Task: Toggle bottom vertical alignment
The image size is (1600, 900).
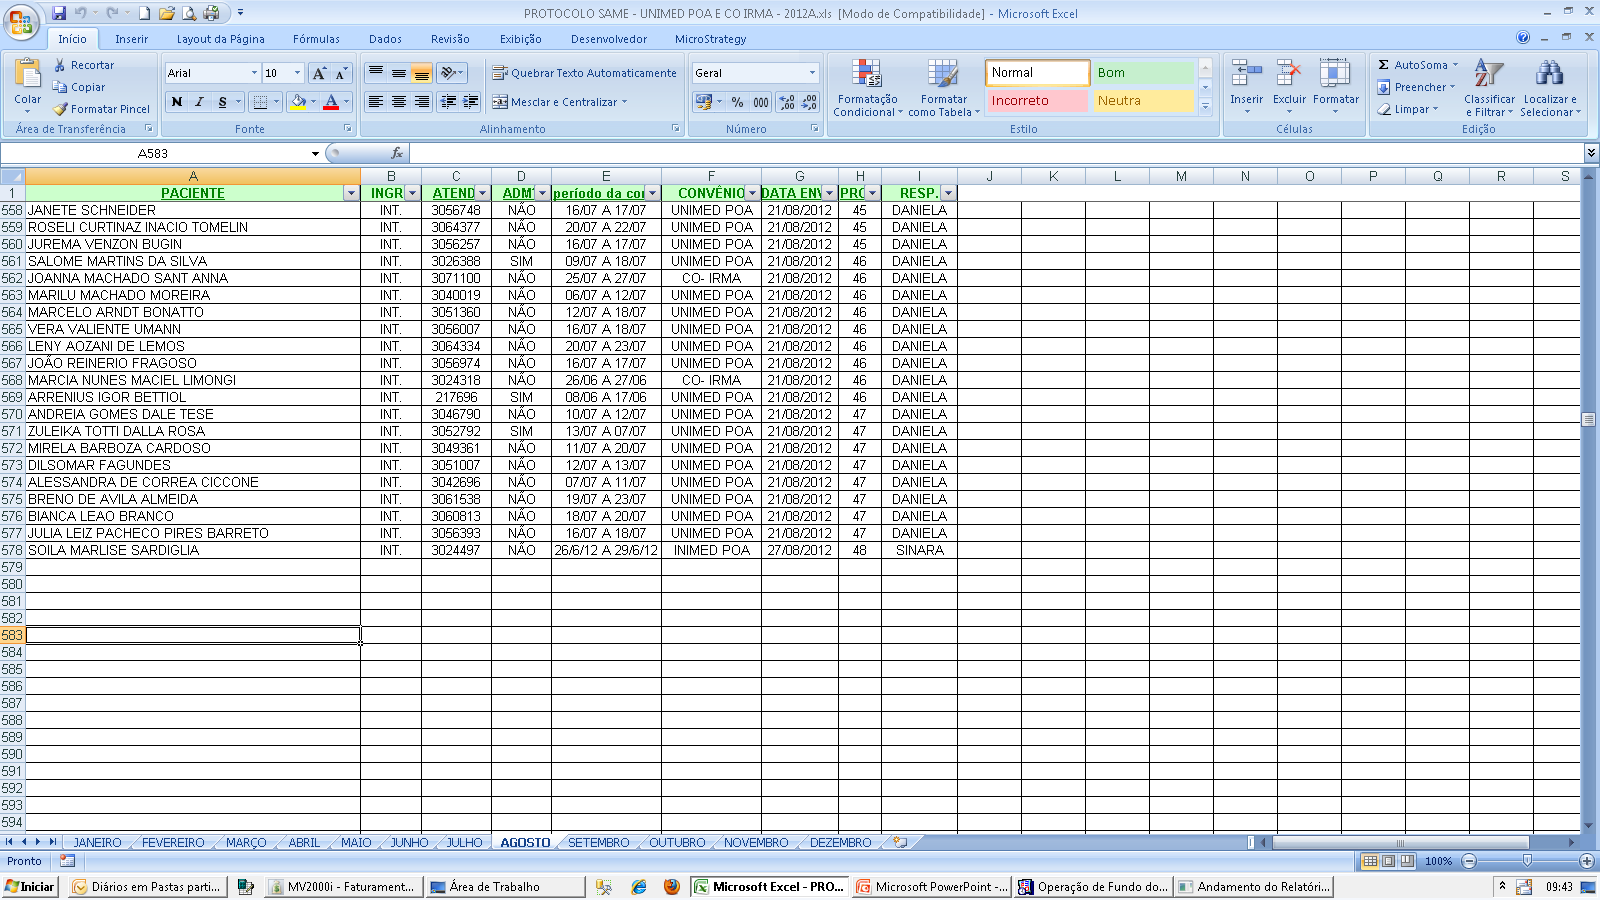Action: tap(422, 73)
